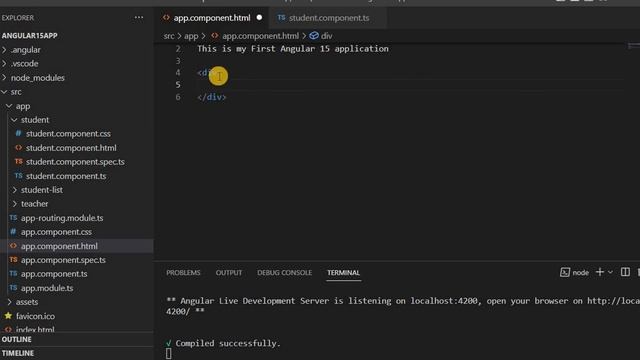Image resolution: width=640 pixels, height=360 pixels.
Task: Select the TERMINAL panel tab
Action: click(343, 273)
